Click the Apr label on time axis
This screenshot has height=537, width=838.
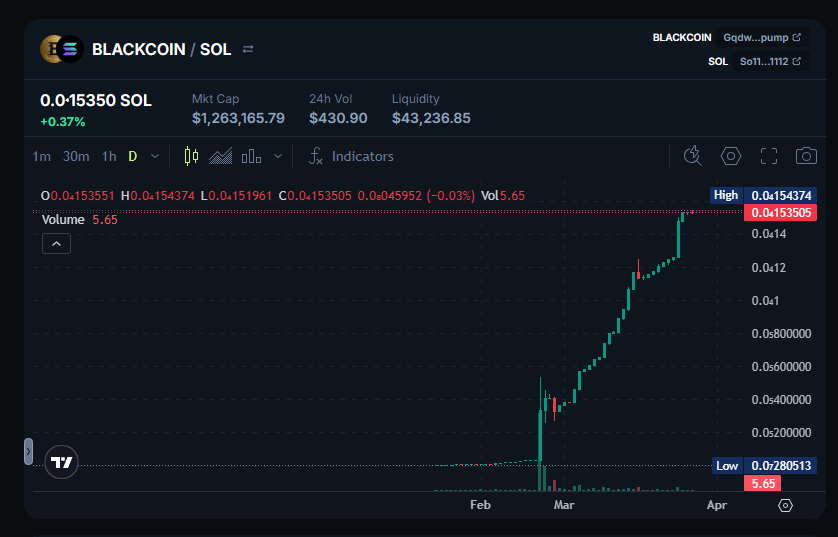pyautogui.click(x=717, y=505)
